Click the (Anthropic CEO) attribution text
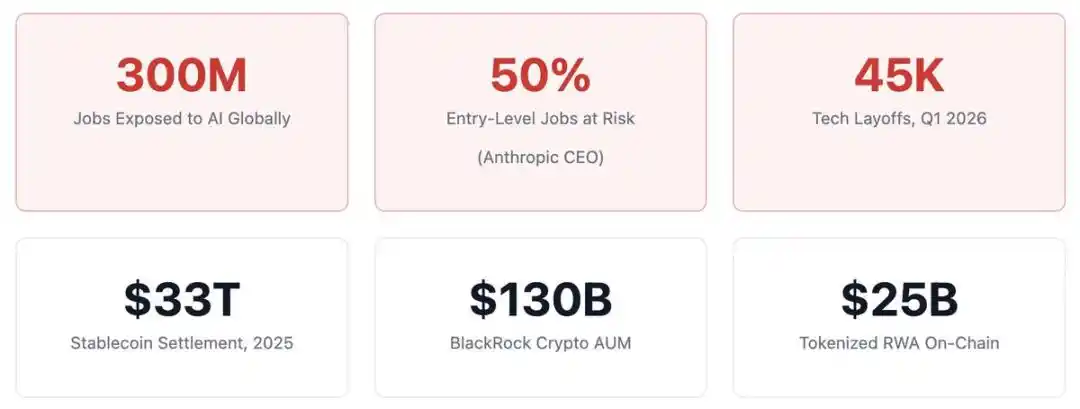The width and height of the screenshot is (1080, 409). tap(540, 158)
